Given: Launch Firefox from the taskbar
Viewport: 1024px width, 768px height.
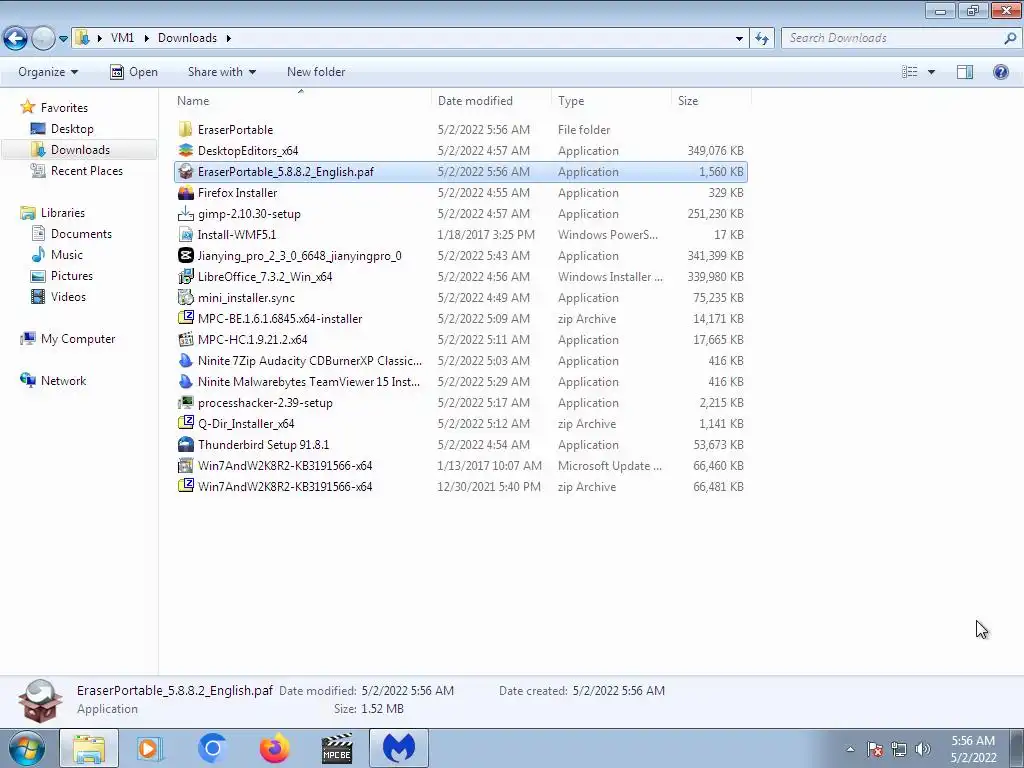Looking at the screenshot, I should point(274,748).
